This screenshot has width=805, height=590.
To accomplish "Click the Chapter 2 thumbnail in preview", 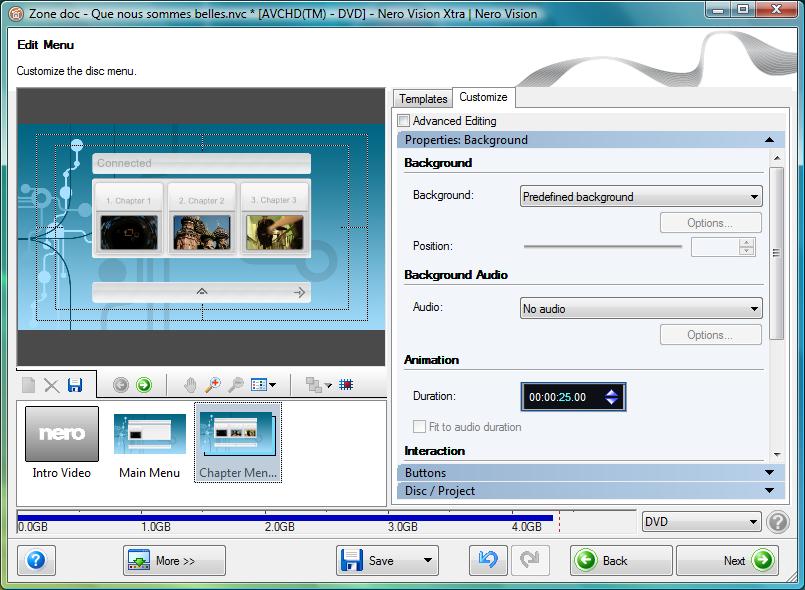I will (202, 232).
